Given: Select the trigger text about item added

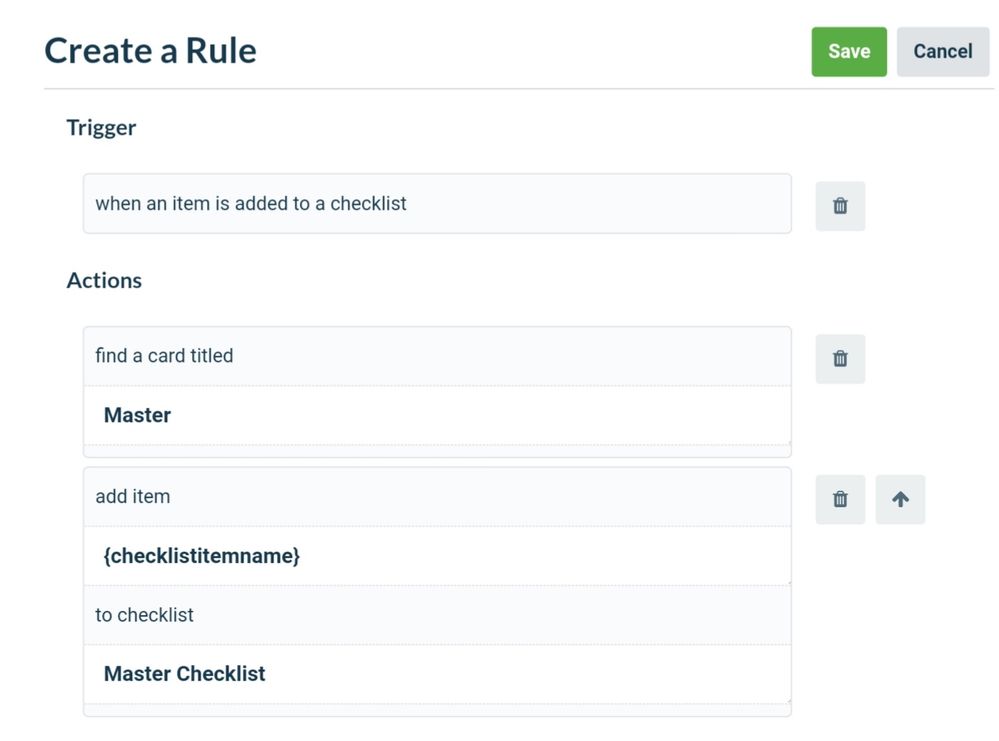Looking at the screenshot, I should [x=250, y=203].
